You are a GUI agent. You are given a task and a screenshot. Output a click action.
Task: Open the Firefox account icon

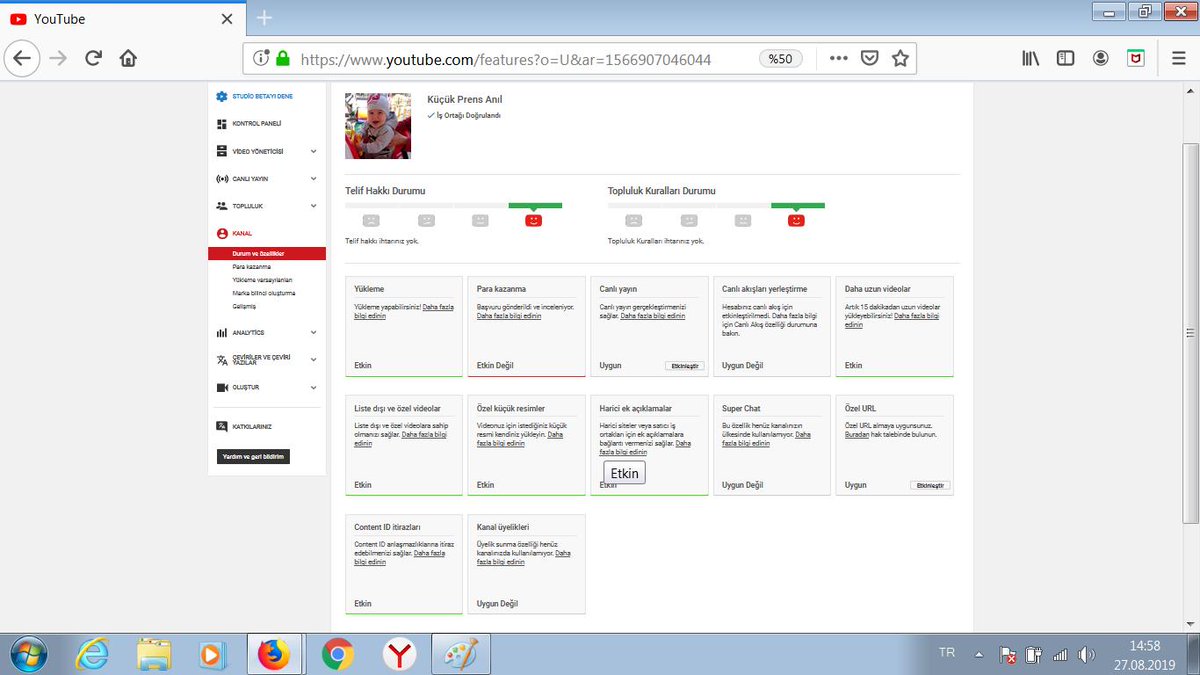point(1101,59)
